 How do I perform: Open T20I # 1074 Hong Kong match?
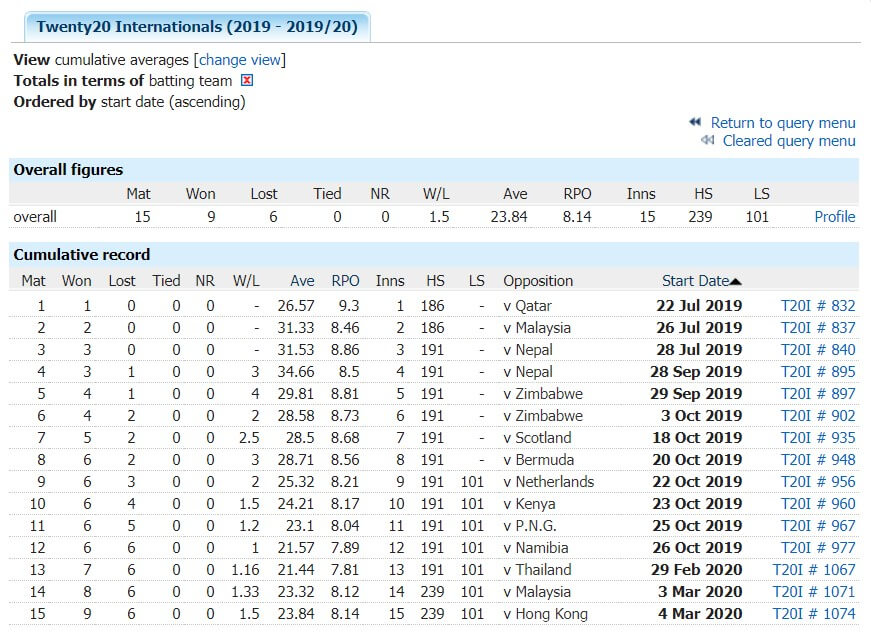(814, 614)
